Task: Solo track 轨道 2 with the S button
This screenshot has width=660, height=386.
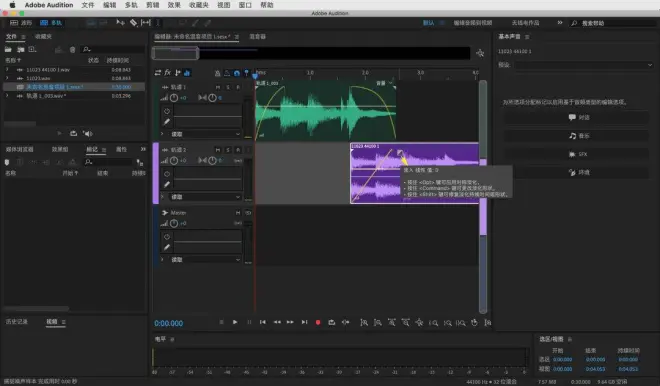Action: click(228, 150)
